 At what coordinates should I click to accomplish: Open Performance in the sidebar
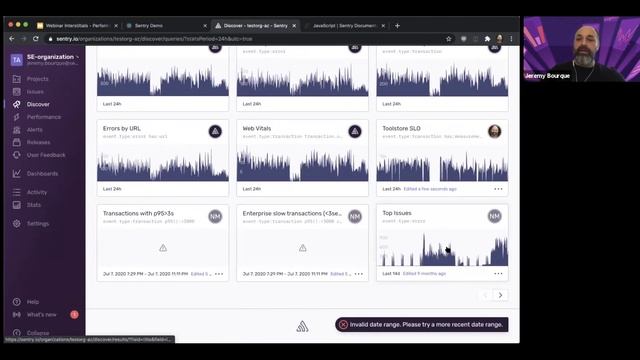[44, 117]
